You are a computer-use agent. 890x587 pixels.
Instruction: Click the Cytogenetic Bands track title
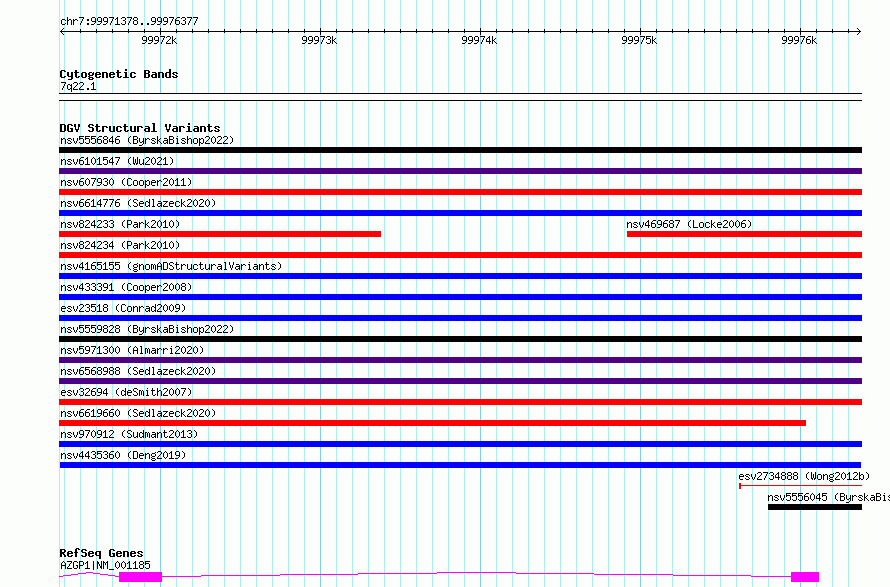point(119,74)
